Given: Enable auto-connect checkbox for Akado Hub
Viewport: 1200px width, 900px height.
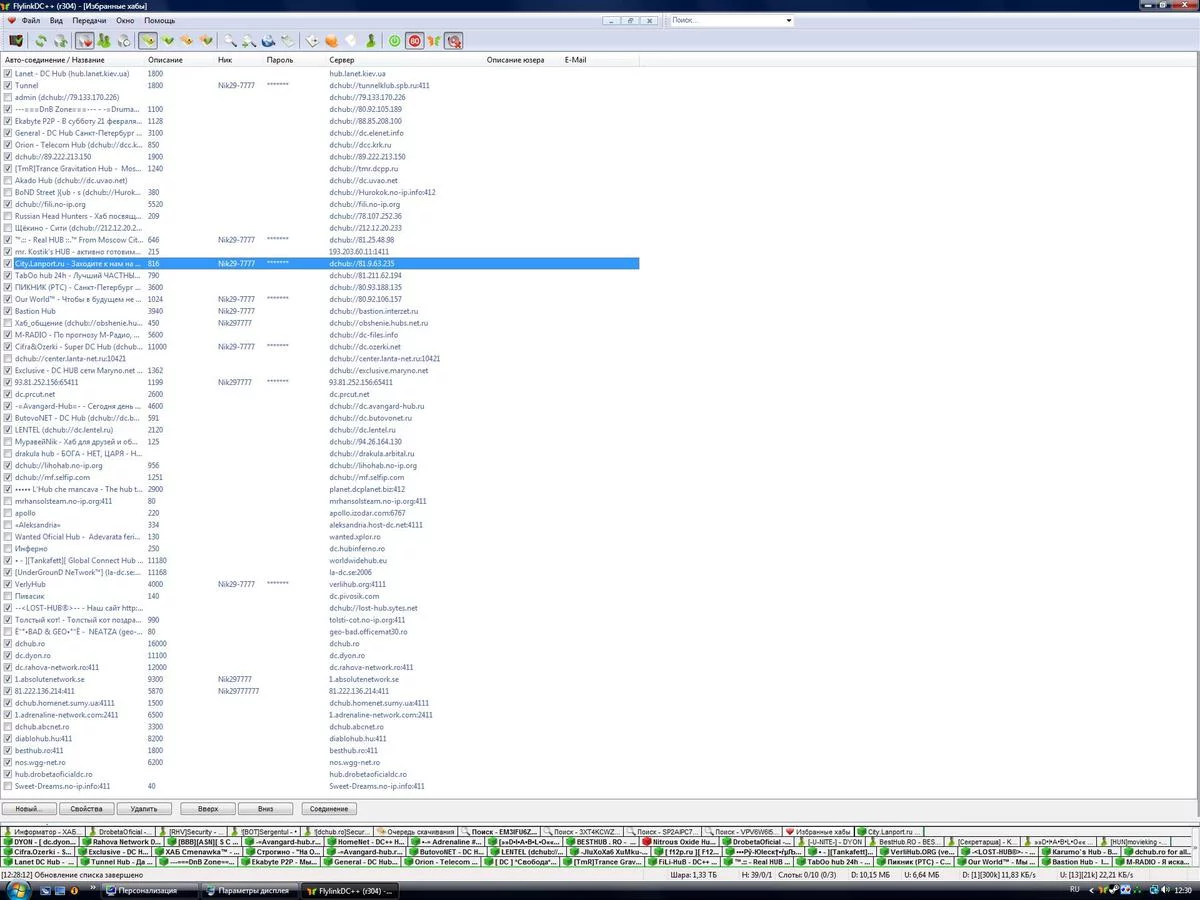Looking at the screenshot, I should pos(8,180).
